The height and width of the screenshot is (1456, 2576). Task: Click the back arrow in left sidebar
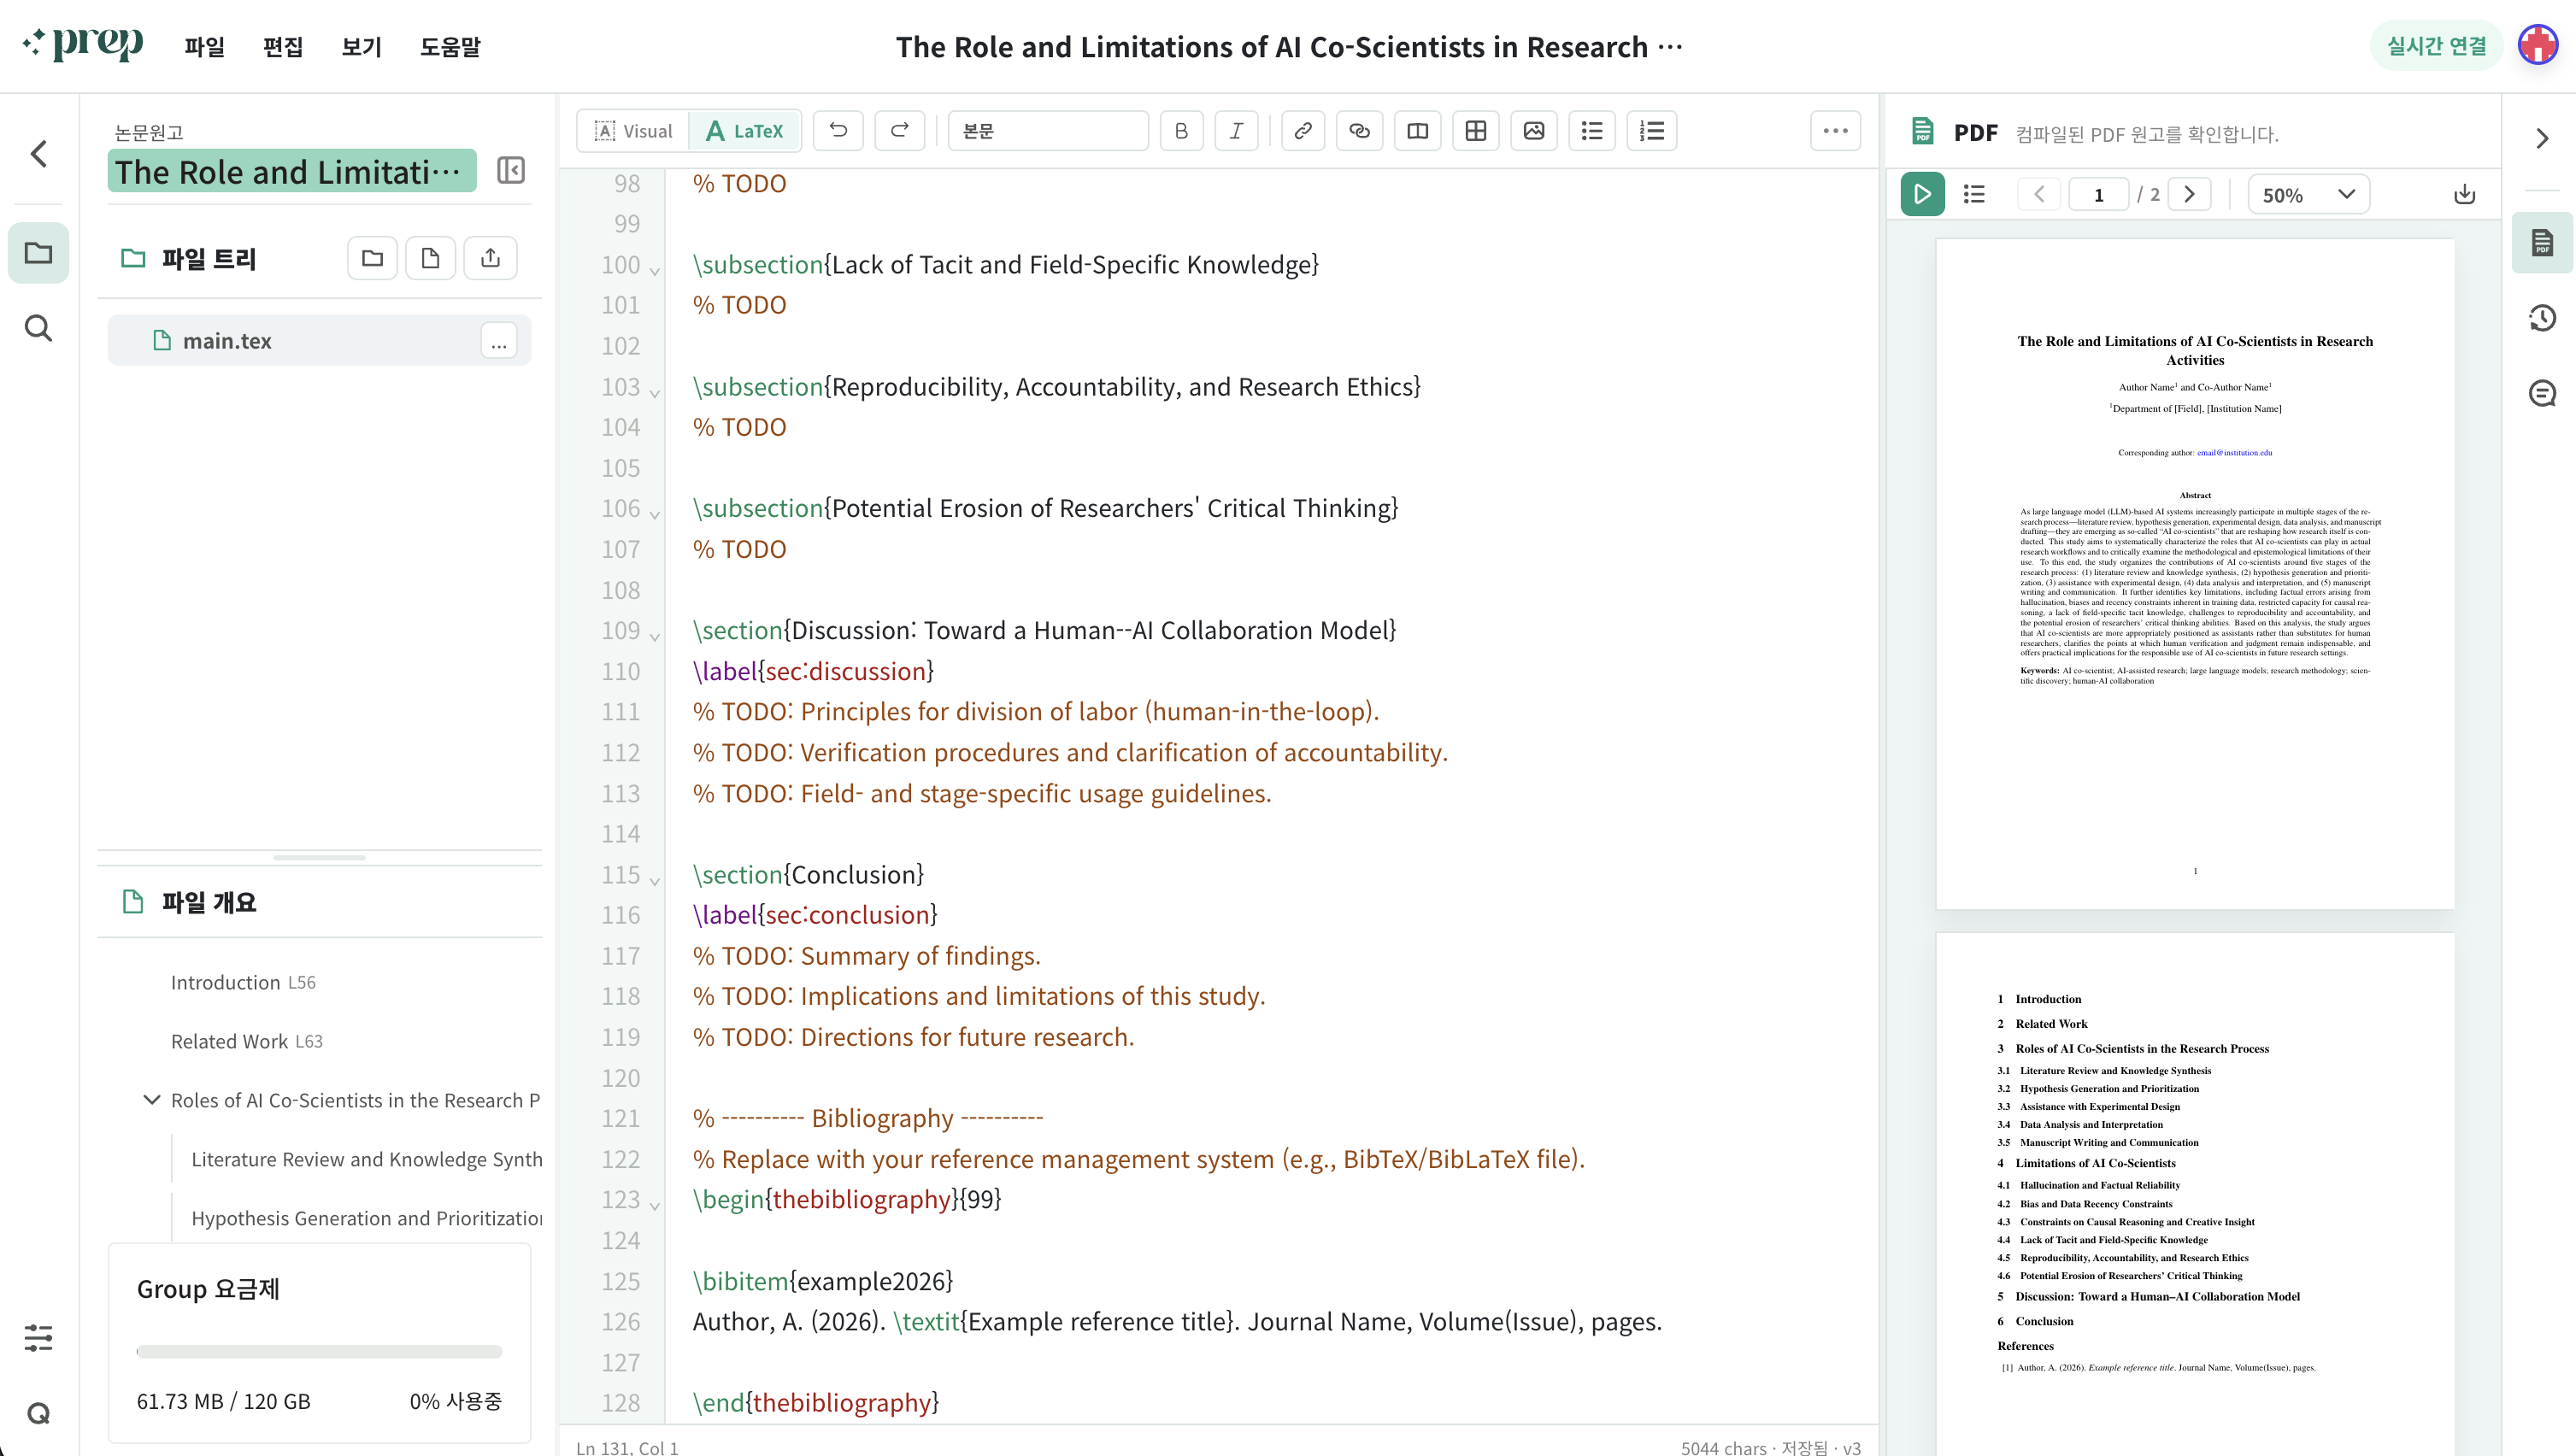[x=38, y=153]
